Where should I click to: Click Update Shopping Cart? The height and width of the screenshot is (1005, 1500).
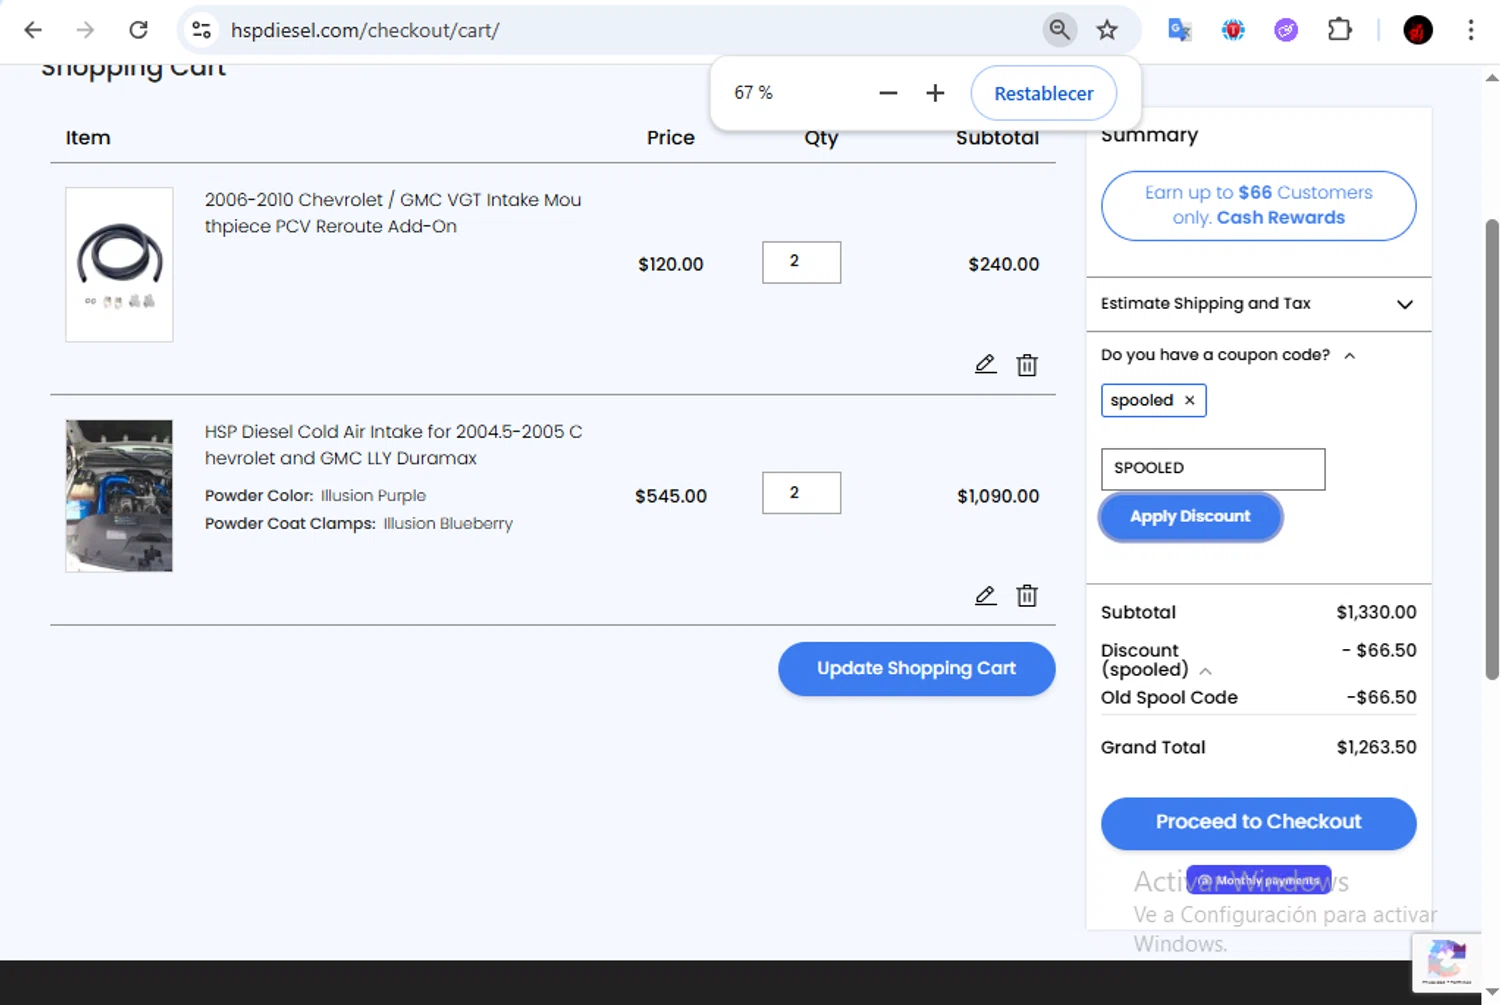(x=916, y=669)
